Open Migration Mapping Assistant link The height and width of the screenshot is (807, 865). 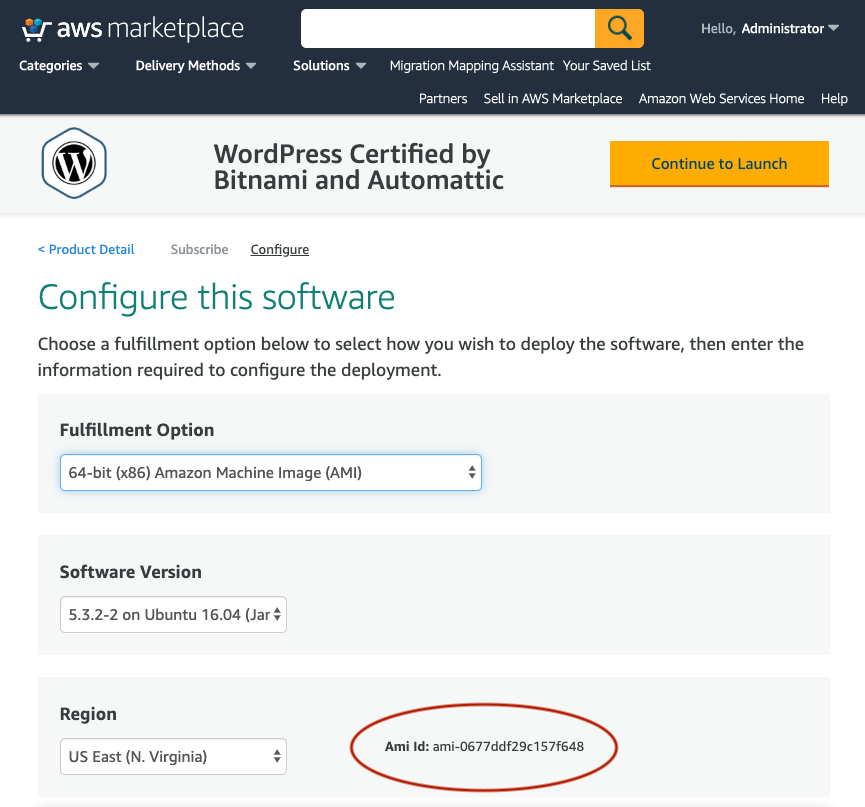coord(471,66)
